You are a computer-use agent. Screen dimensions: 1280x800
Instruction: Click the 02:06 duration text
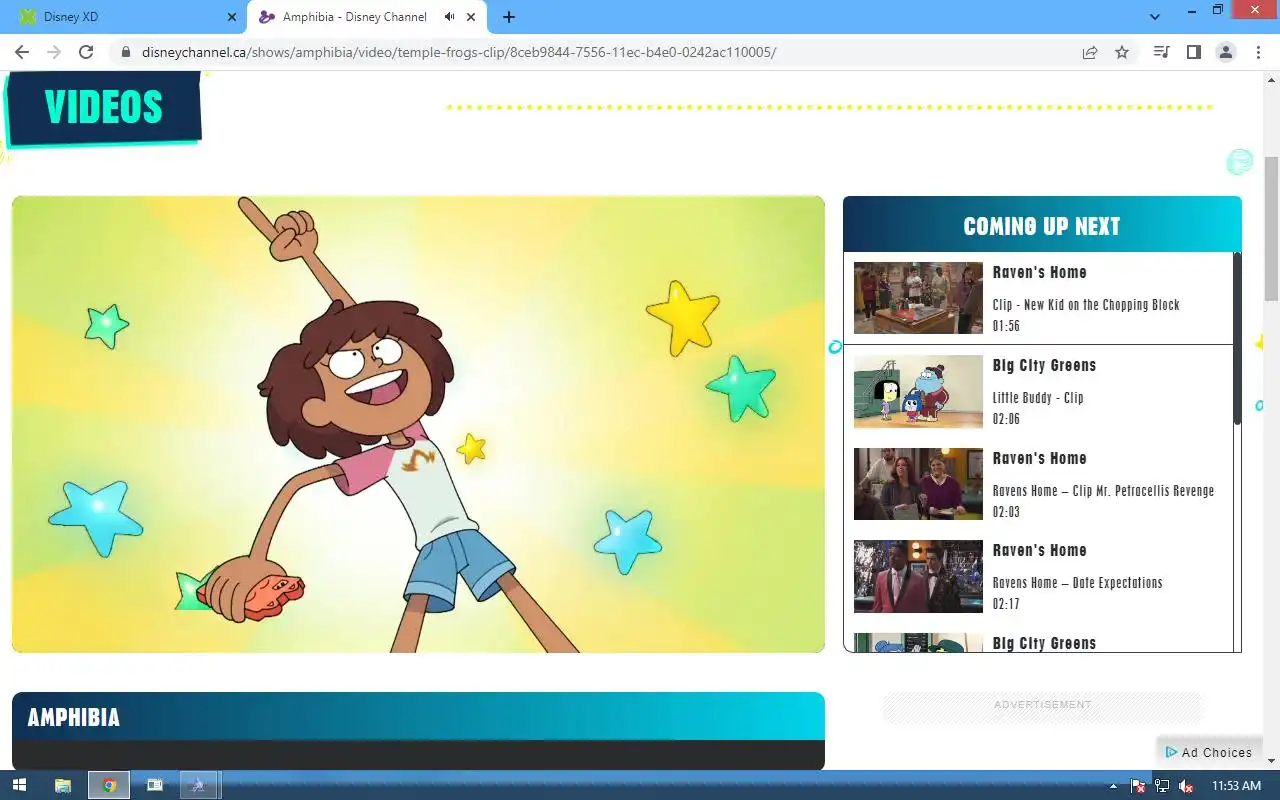tap(1006, 419)
